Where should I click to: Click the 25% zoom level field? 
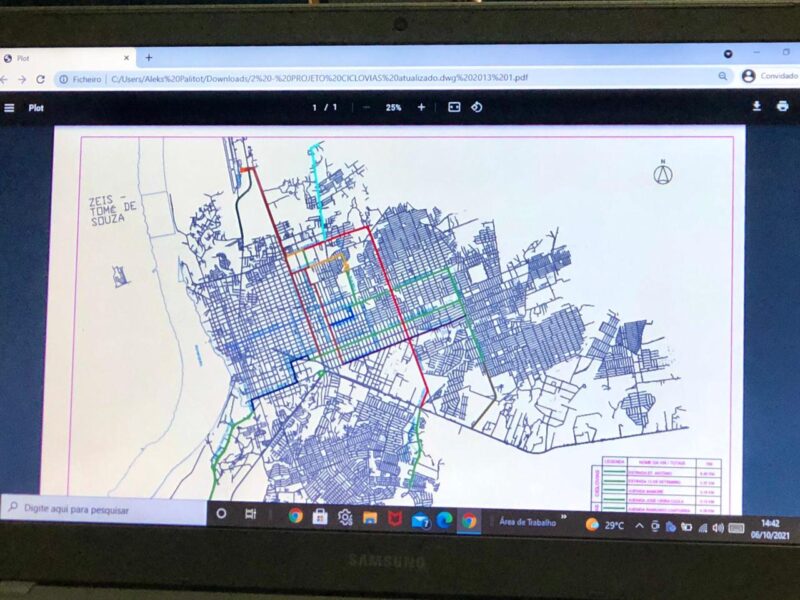[x=394, y=107]
